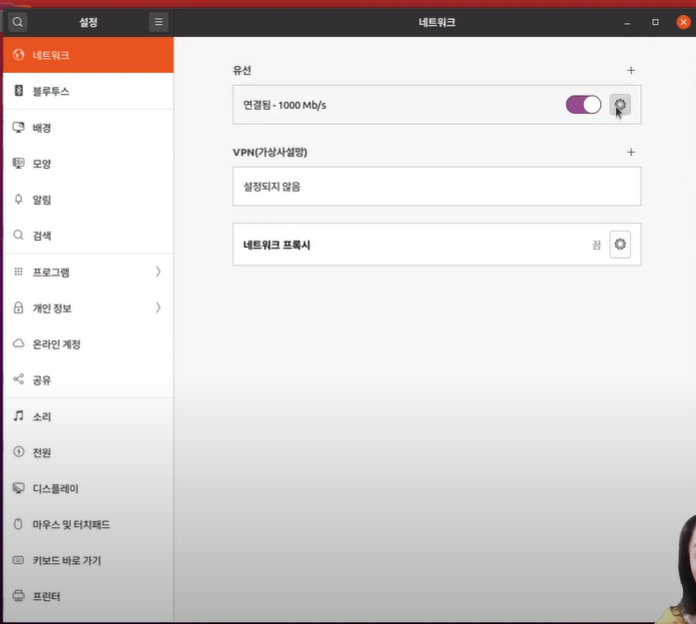
Task: Click the 블루투스 Bluetooth icon
Action: 18,91
